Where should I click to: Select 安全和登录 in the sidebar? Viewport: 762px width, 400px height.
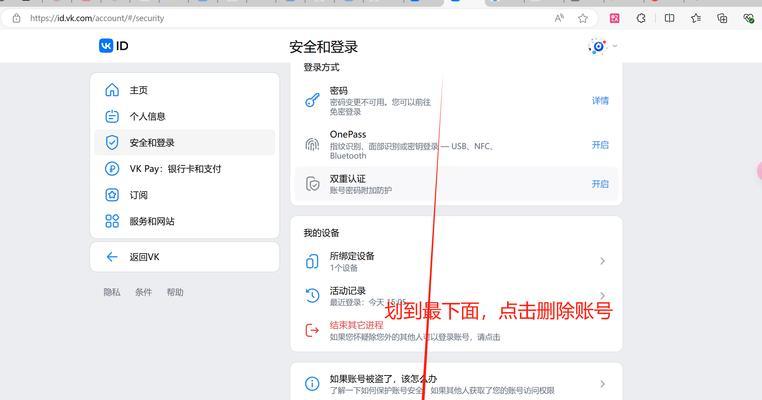coord(185,142)
